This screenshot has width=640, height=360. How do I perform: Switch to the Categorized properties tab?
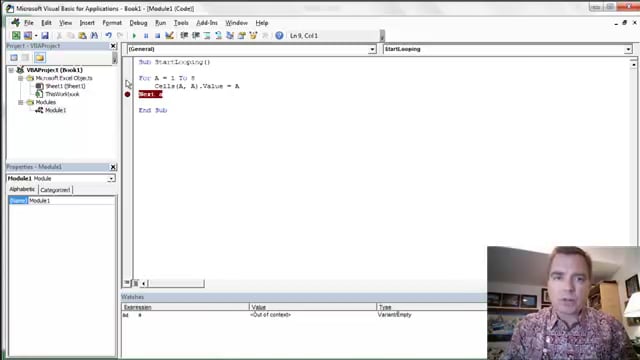pyautogui.click(x=55, y=190)
